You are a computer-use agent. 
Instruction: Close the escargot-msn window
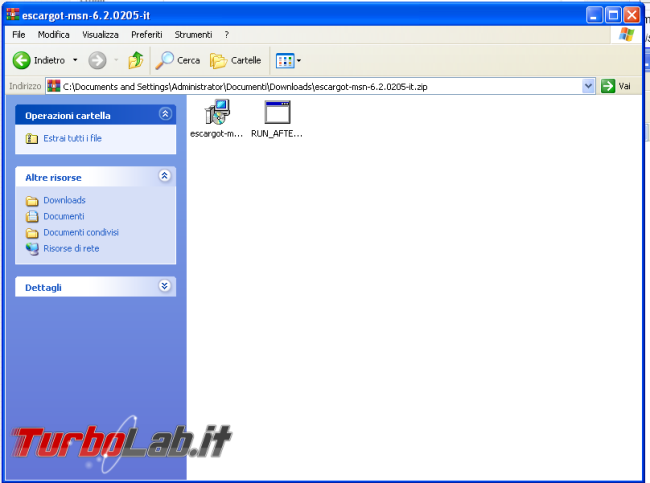(632, 15)
